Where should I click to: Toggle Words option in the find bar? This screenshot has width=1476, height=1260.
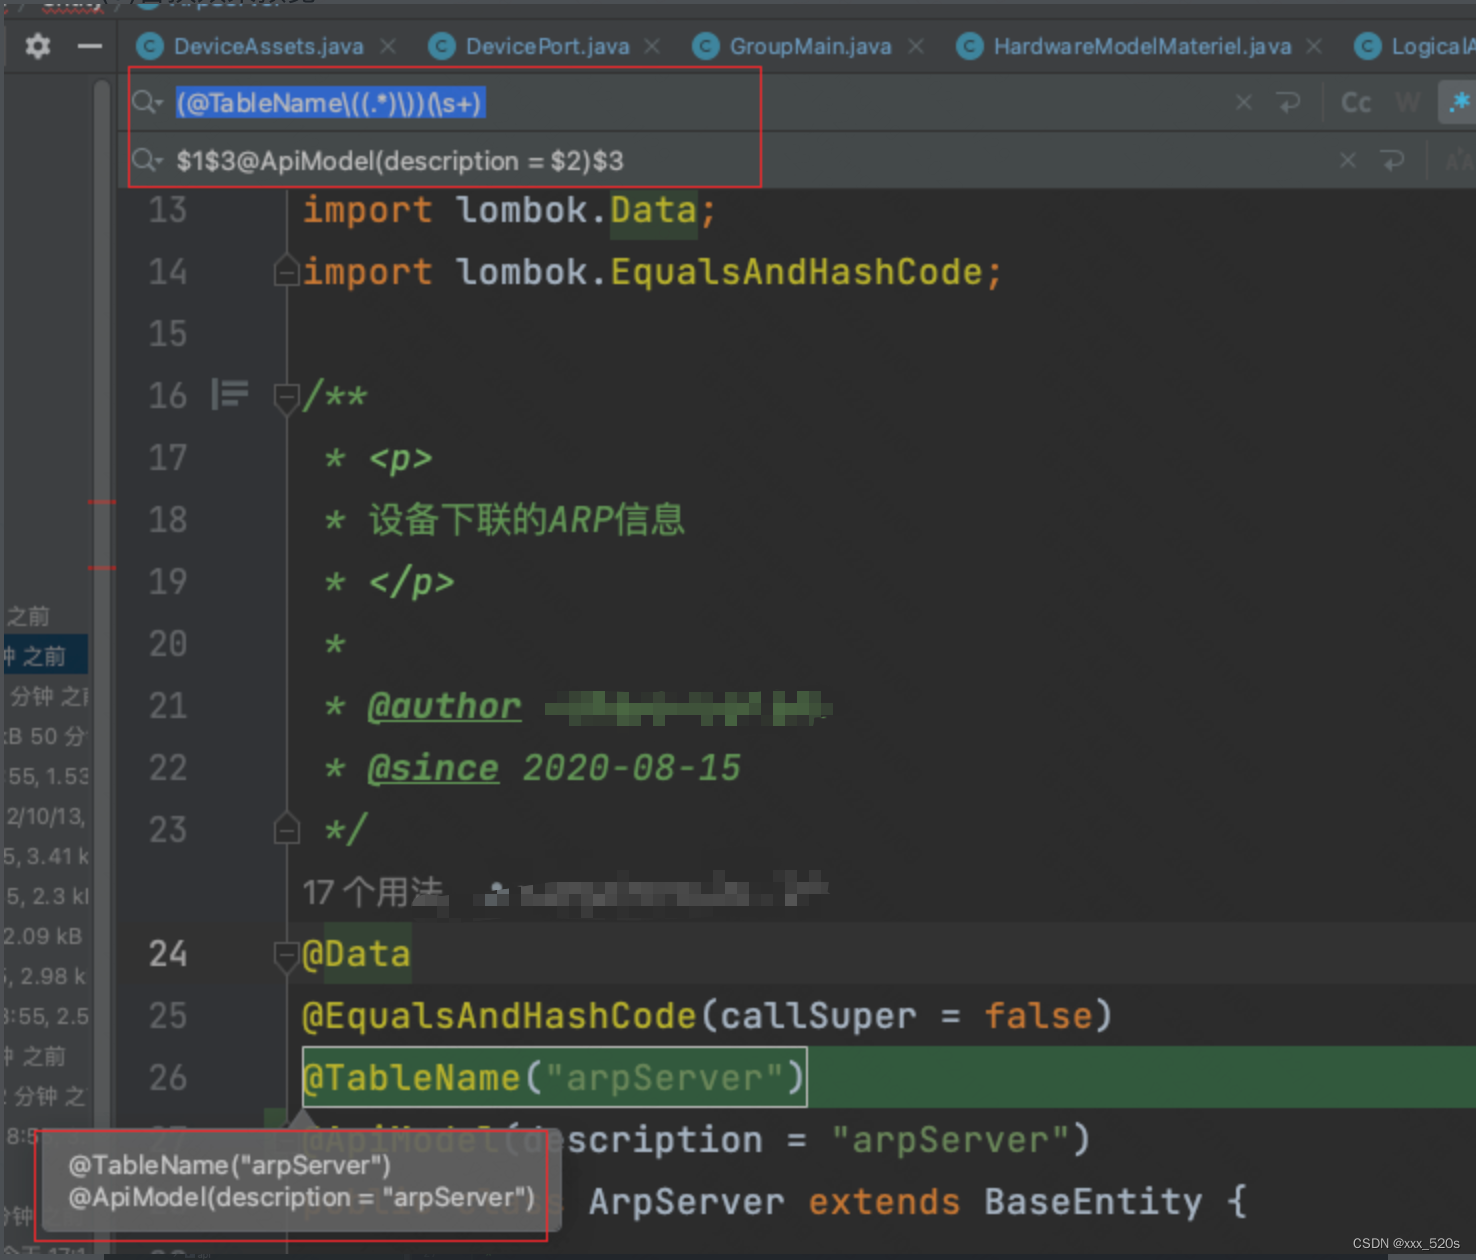click(1408, 102)
